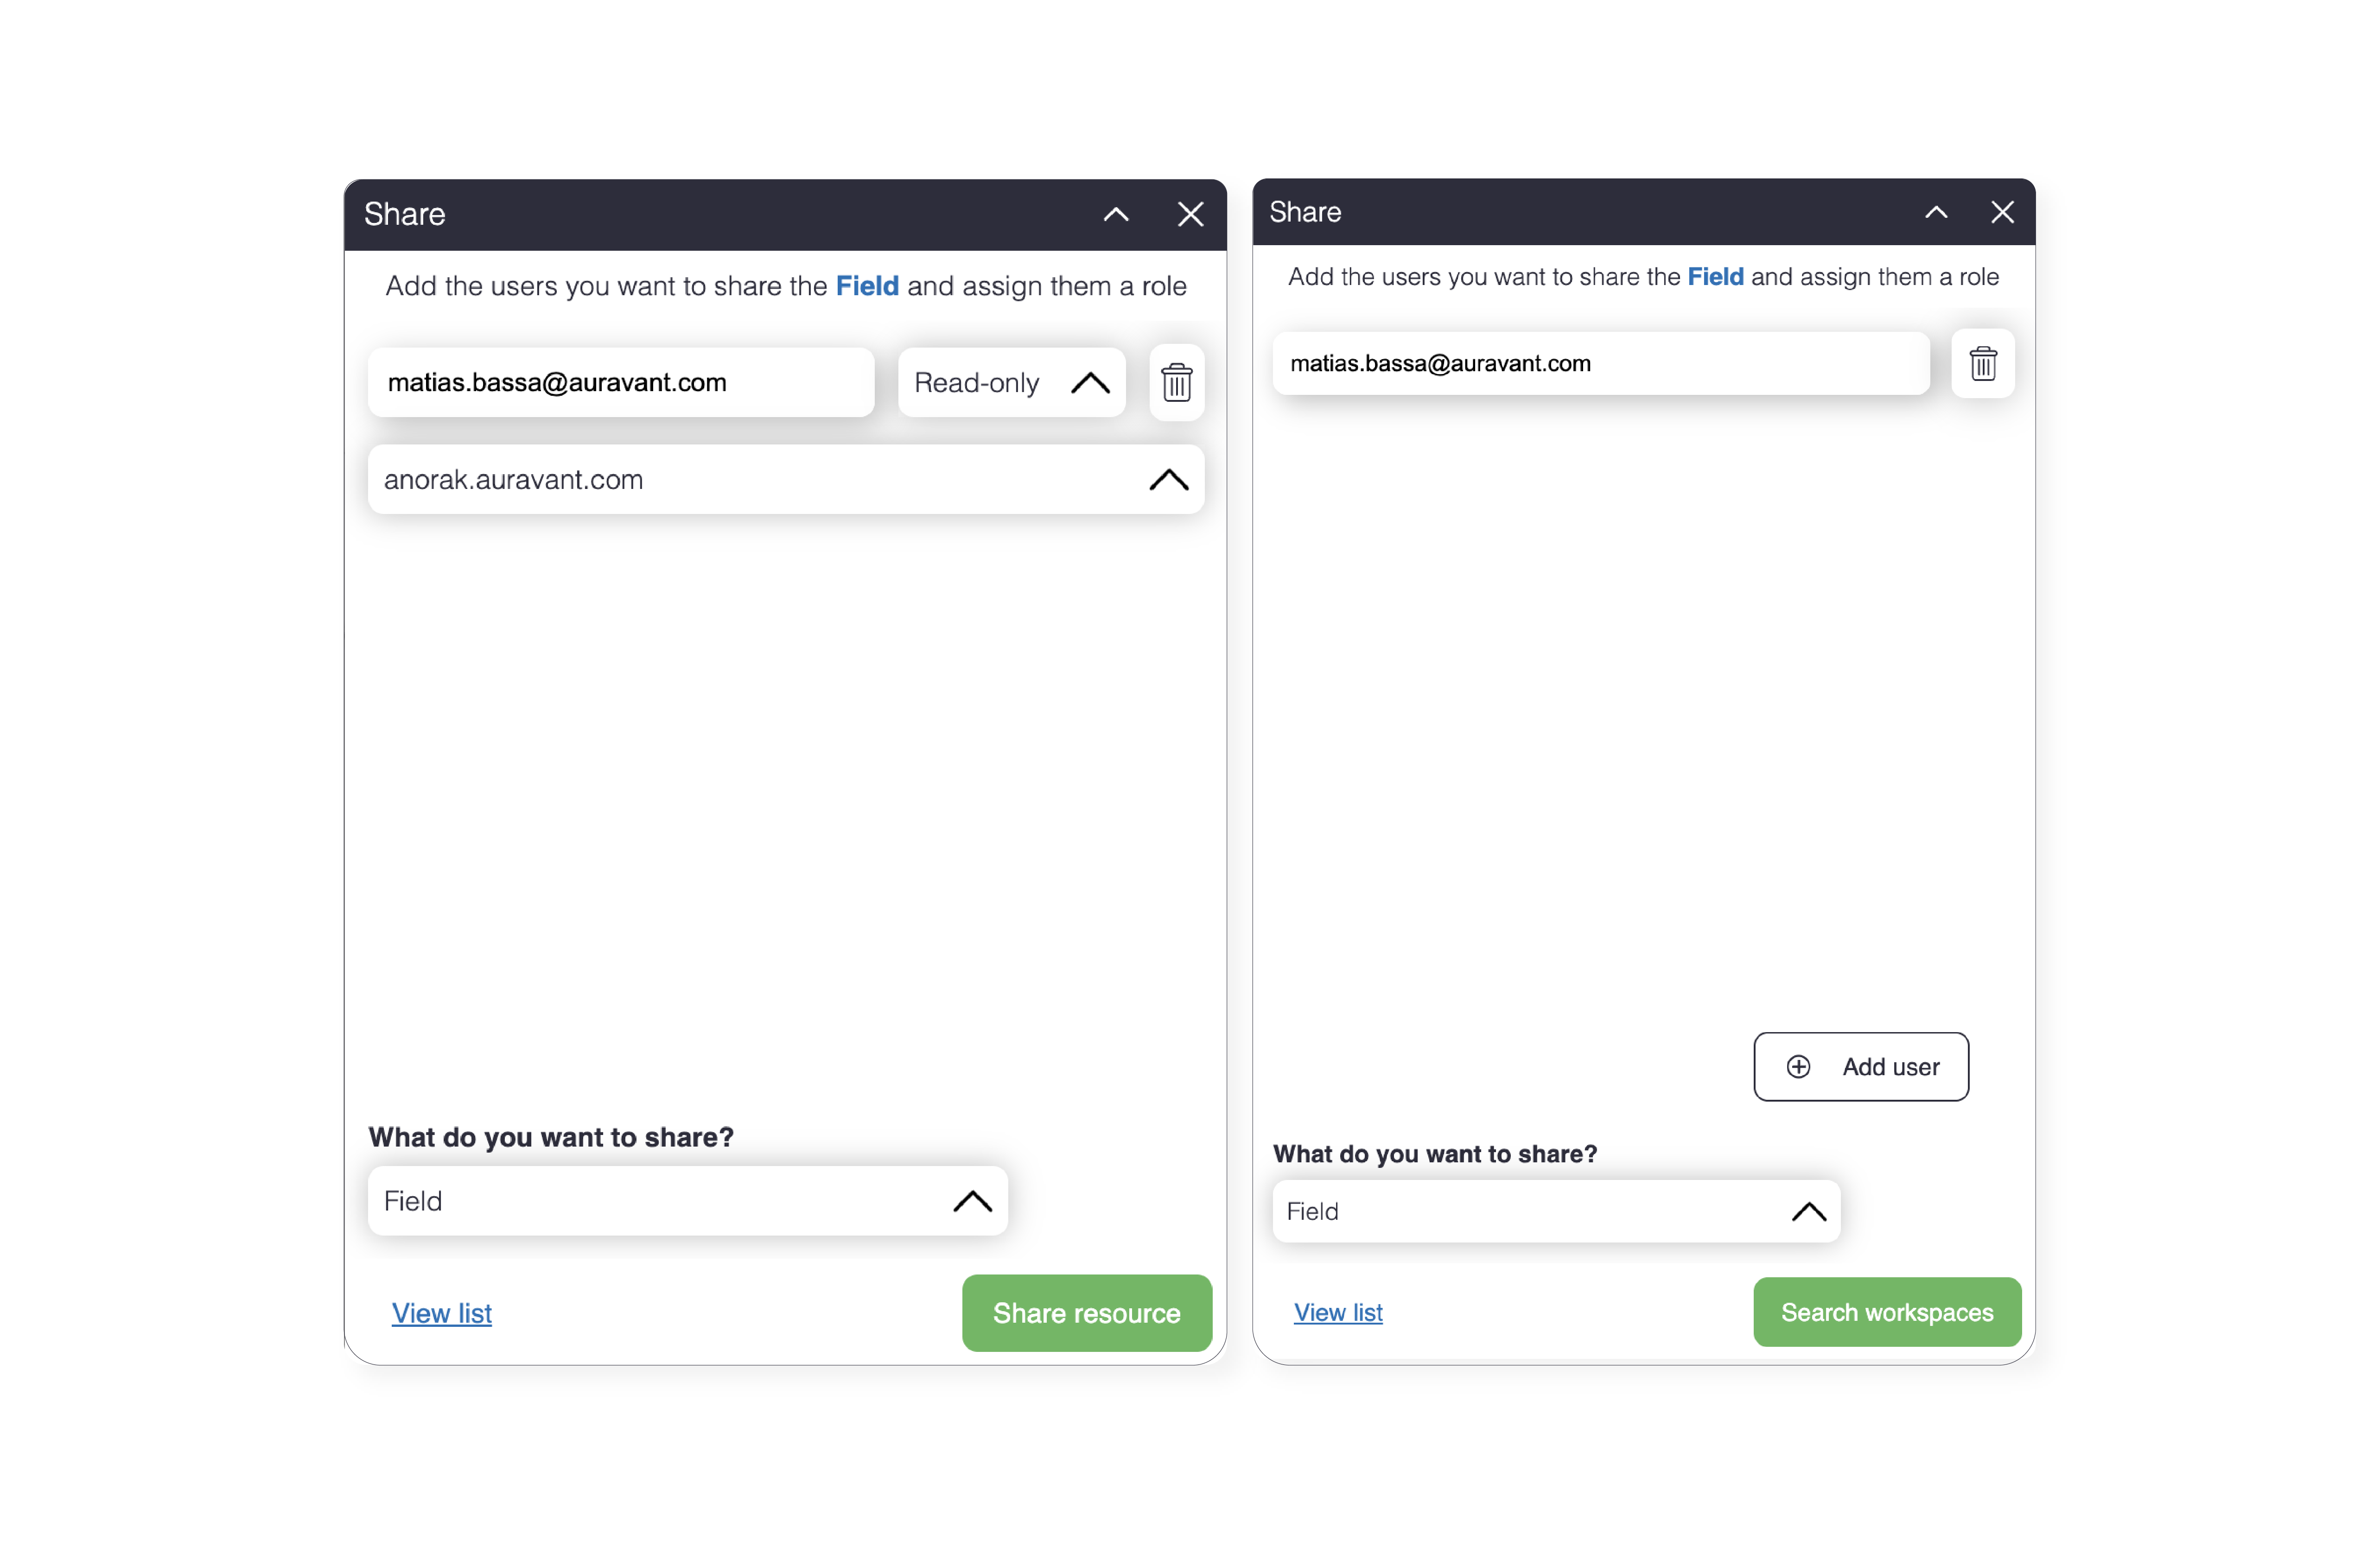
Task: Click the Share resource button
Action: tap(1086, 1312)
